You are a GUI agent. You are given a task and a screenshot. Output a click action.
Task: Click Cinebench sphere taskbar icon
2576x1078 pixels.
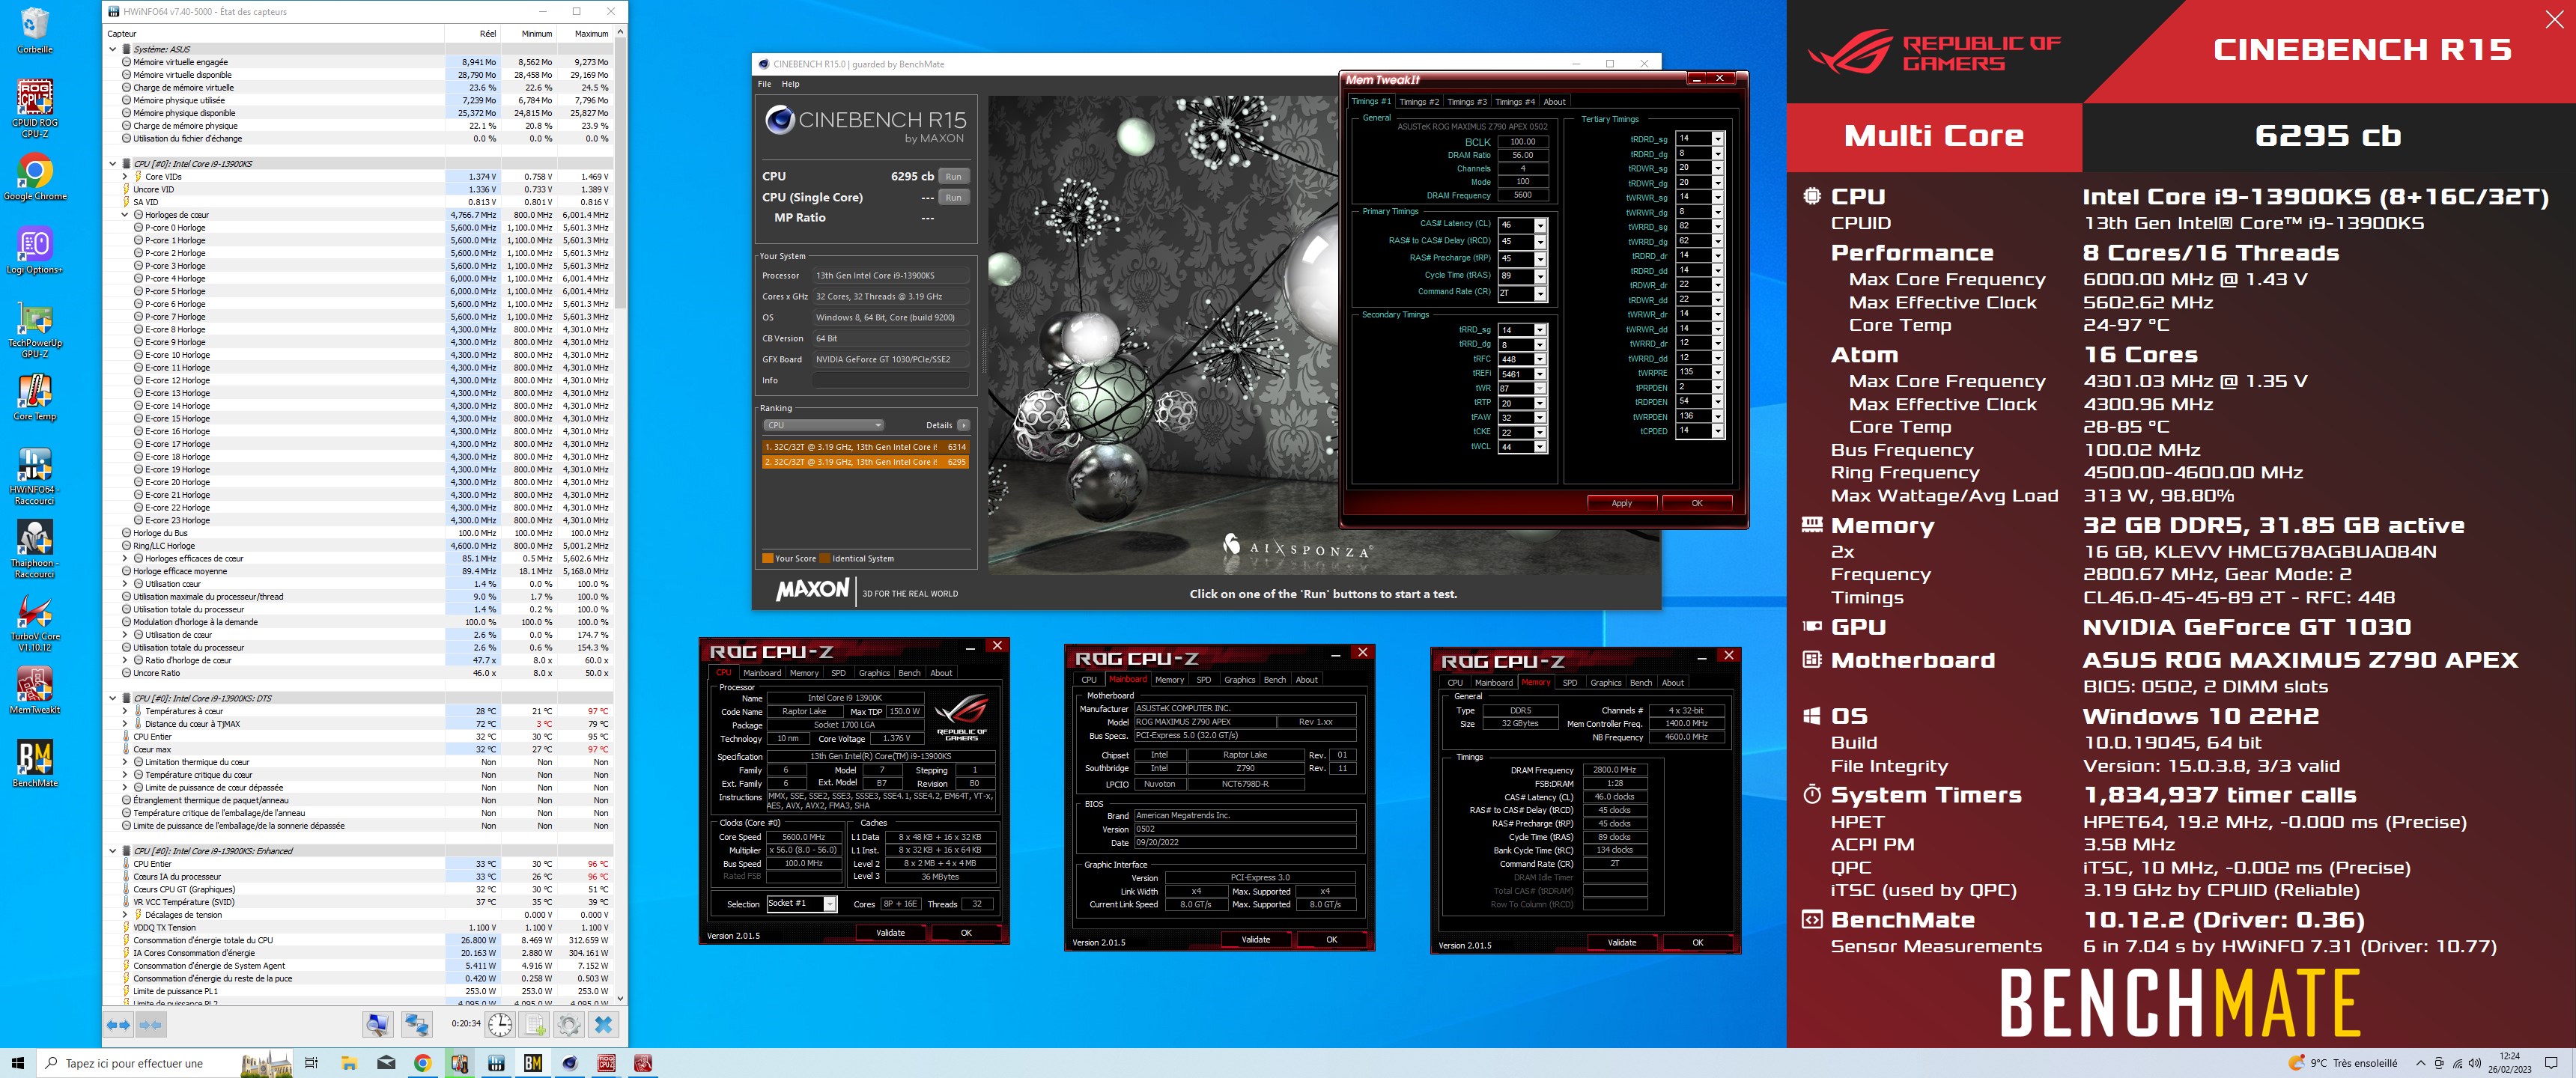570,1063
